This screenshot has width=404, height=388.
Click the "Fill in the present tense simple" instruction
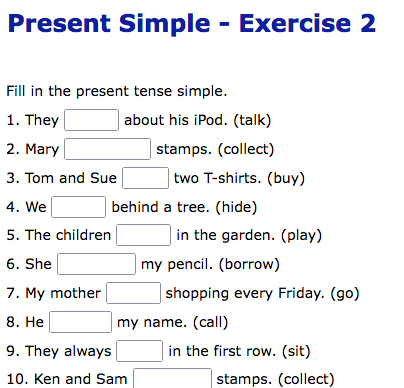(117, 91)
